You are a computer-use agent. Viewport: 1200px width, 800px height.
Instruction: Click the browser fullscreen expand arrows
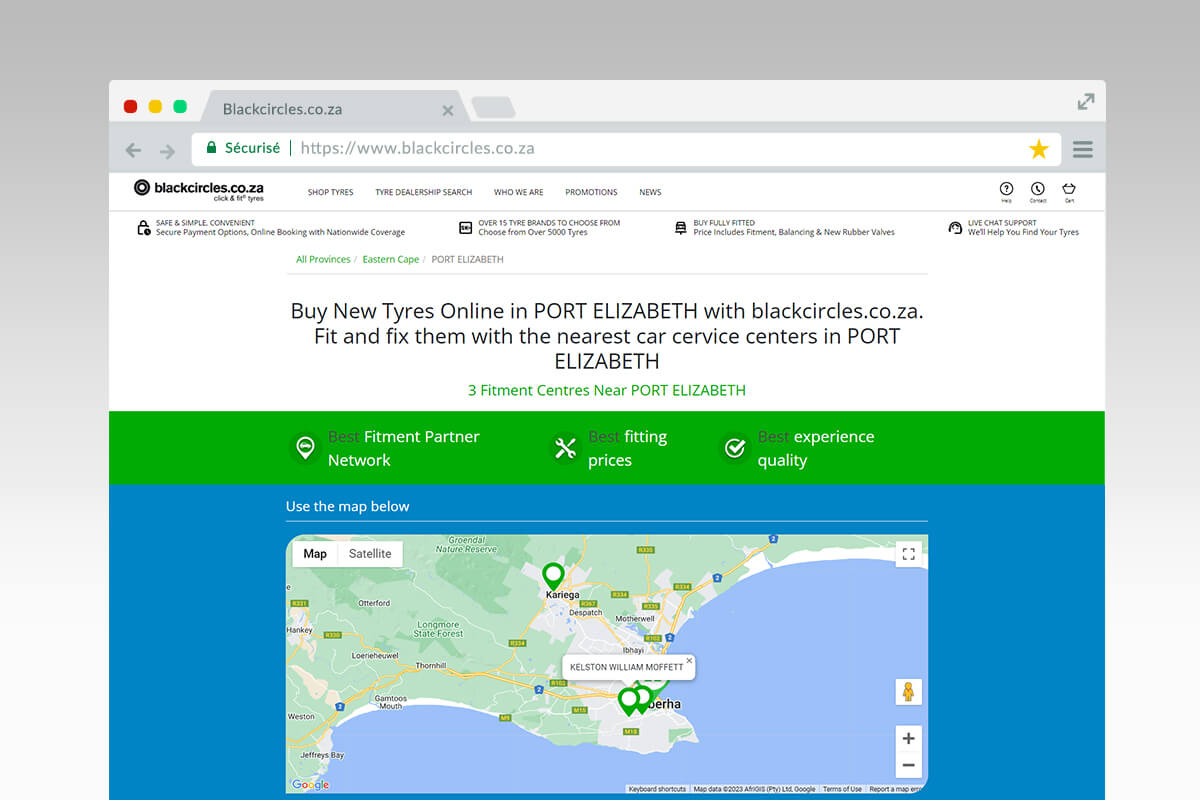tap(1086, 101)
